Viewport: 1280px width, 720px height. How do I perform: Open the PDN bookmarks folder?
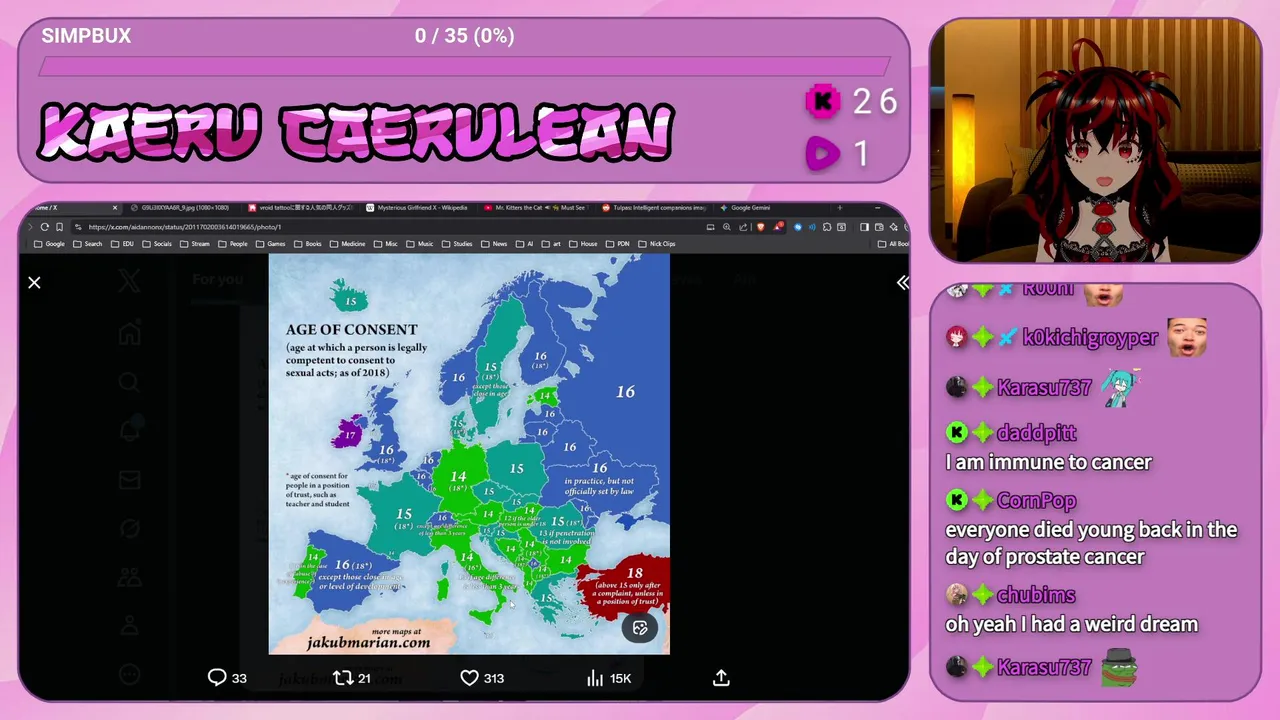(617, 244)
